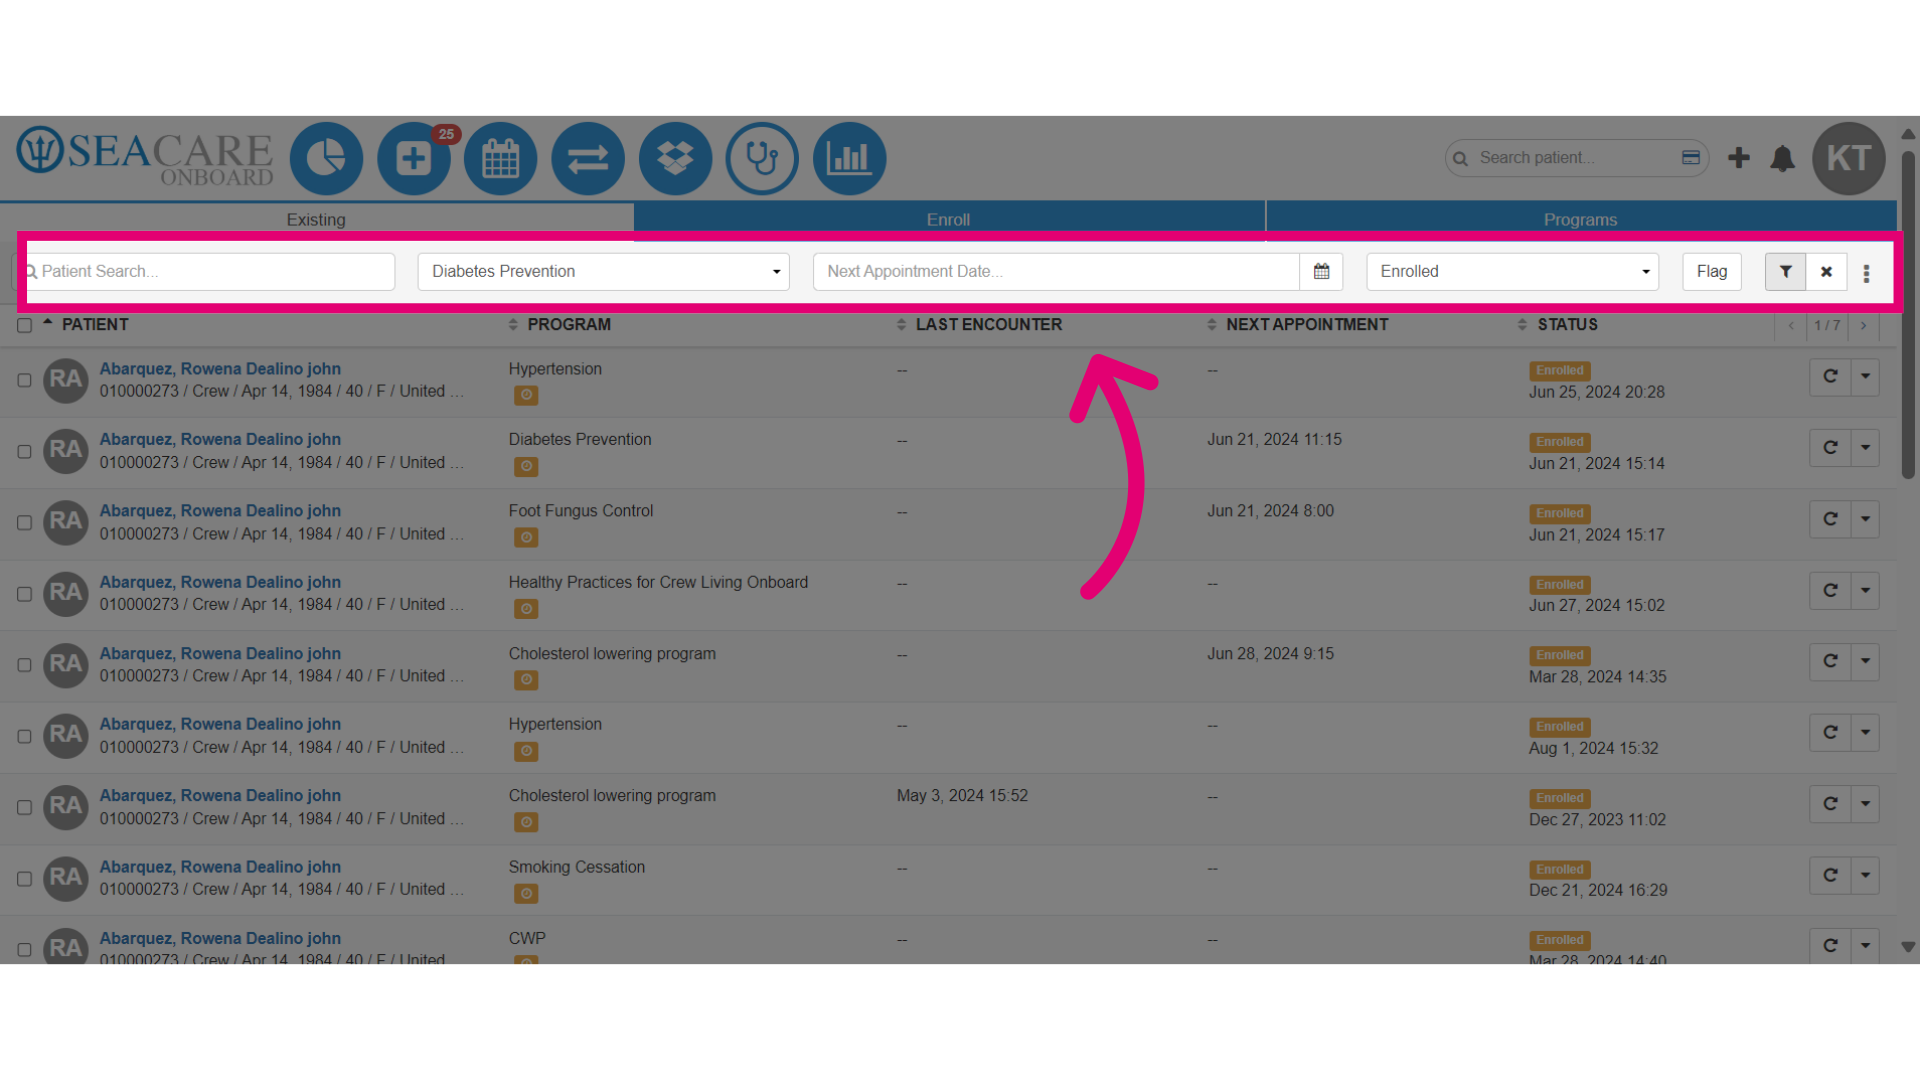
Task: Click the Flag filter button
Action: pos(1711,271)
